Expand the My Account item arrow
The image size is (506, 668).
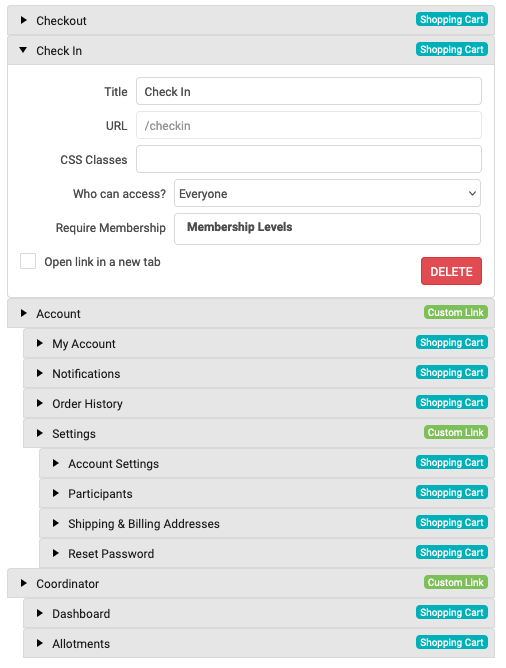[x=40, y=343]
